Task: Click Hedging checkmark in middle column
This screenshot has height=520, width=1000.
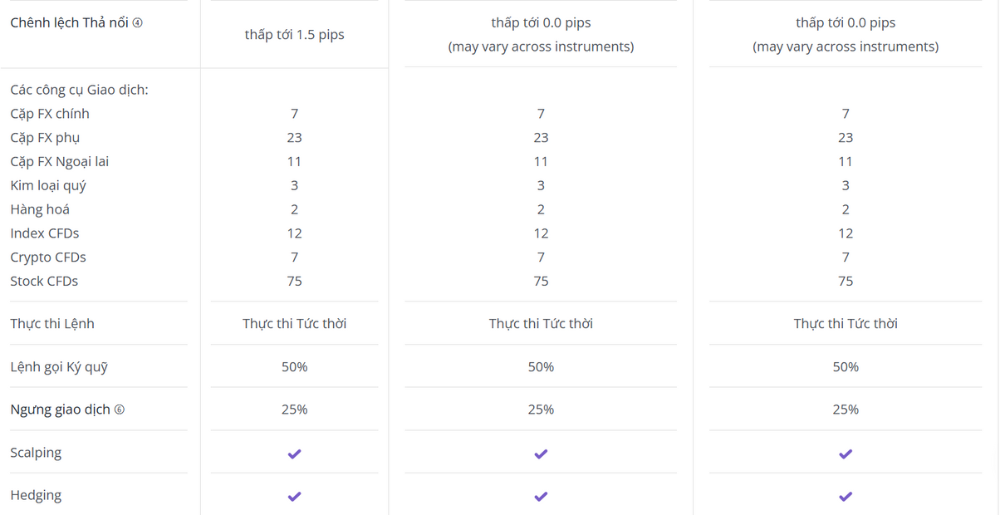Action: 540,496
